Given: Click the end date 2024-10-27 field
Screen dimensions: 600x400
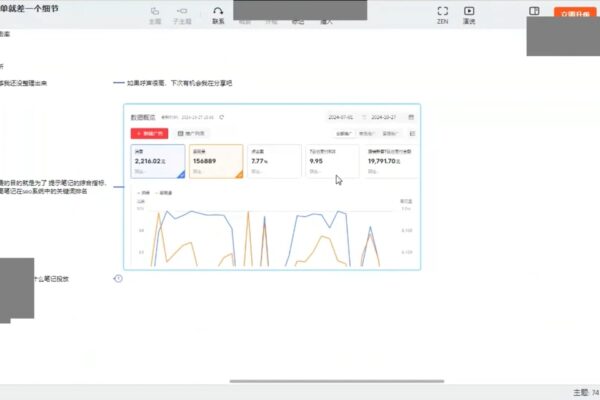Looking at the screenshot, I should coord(384,117).
